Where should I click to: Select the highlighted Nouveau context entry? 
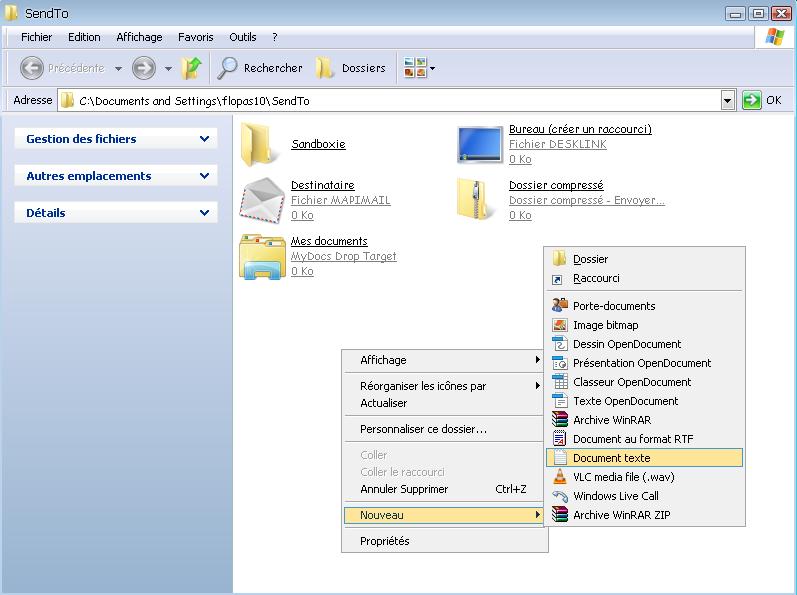tap(444, 515)
